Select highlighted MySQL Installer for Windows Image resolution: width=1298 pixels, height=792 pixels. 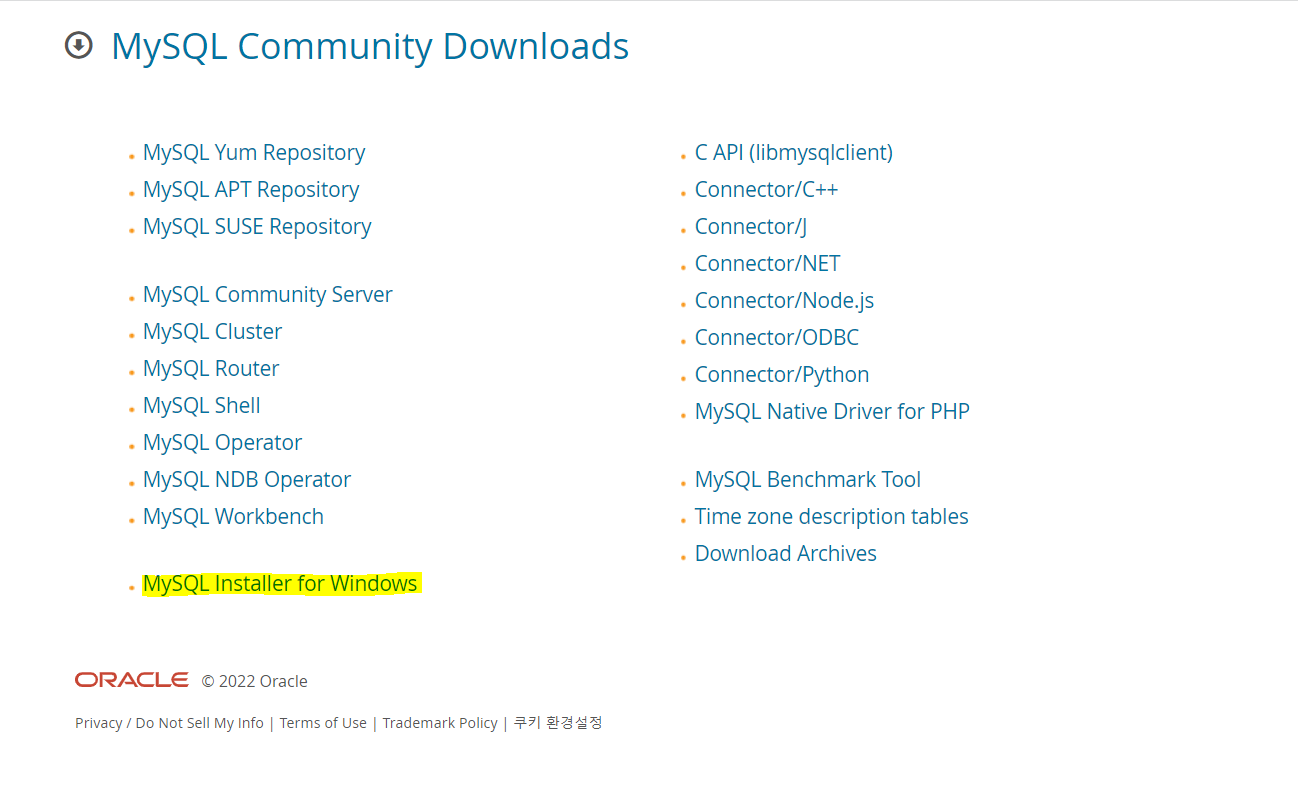click(280, 584)
